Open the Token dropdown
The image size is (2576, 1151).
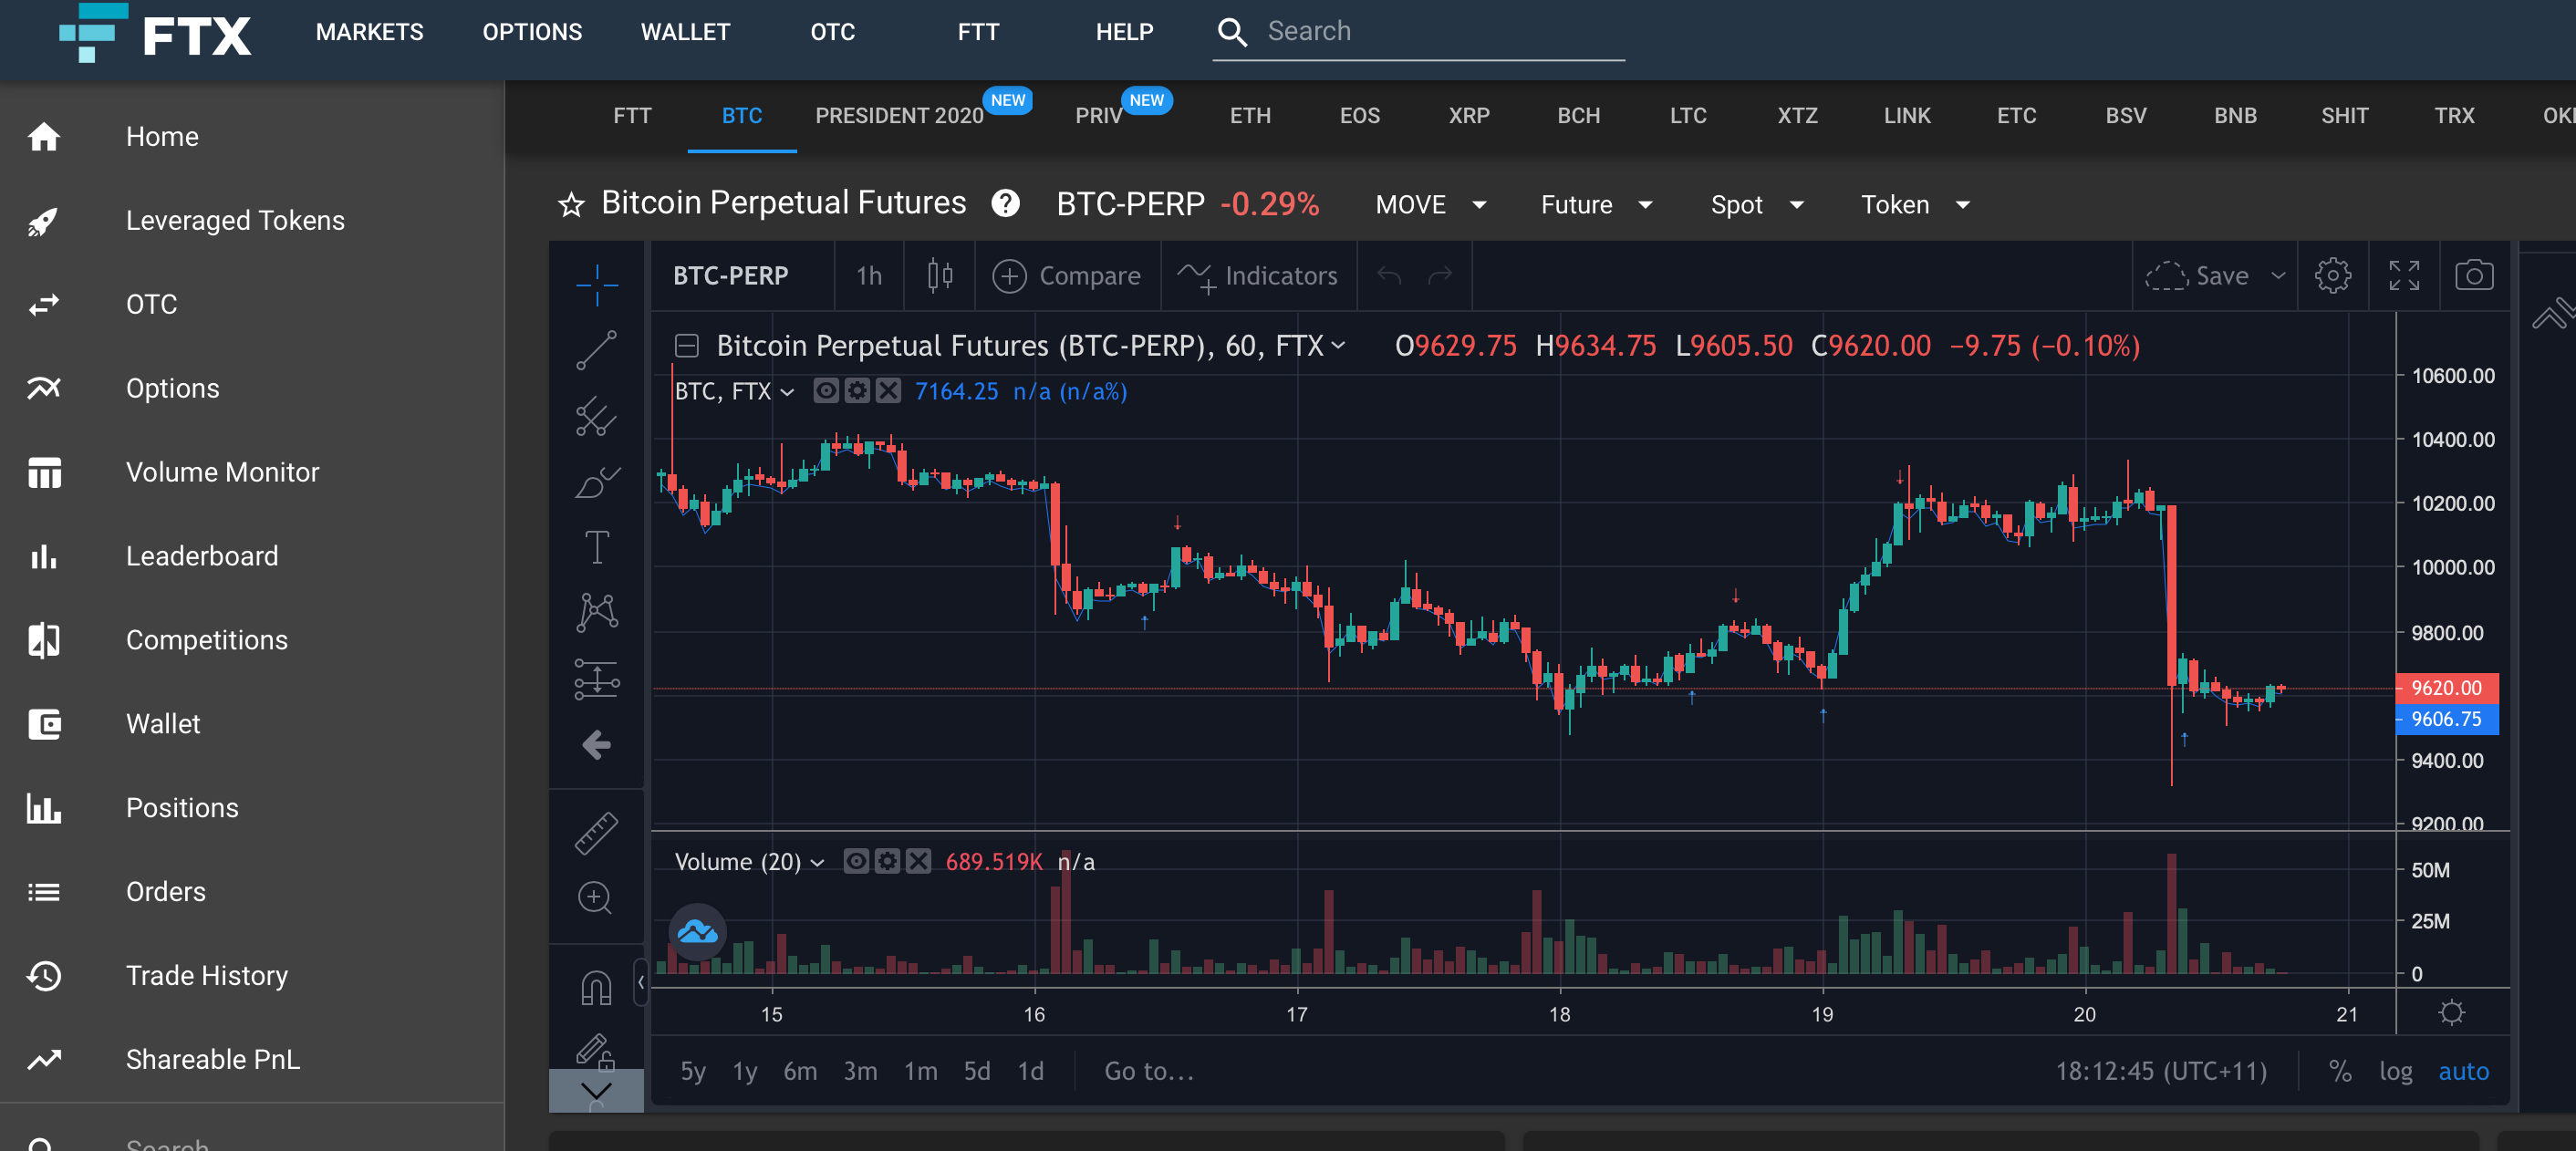1915,205
